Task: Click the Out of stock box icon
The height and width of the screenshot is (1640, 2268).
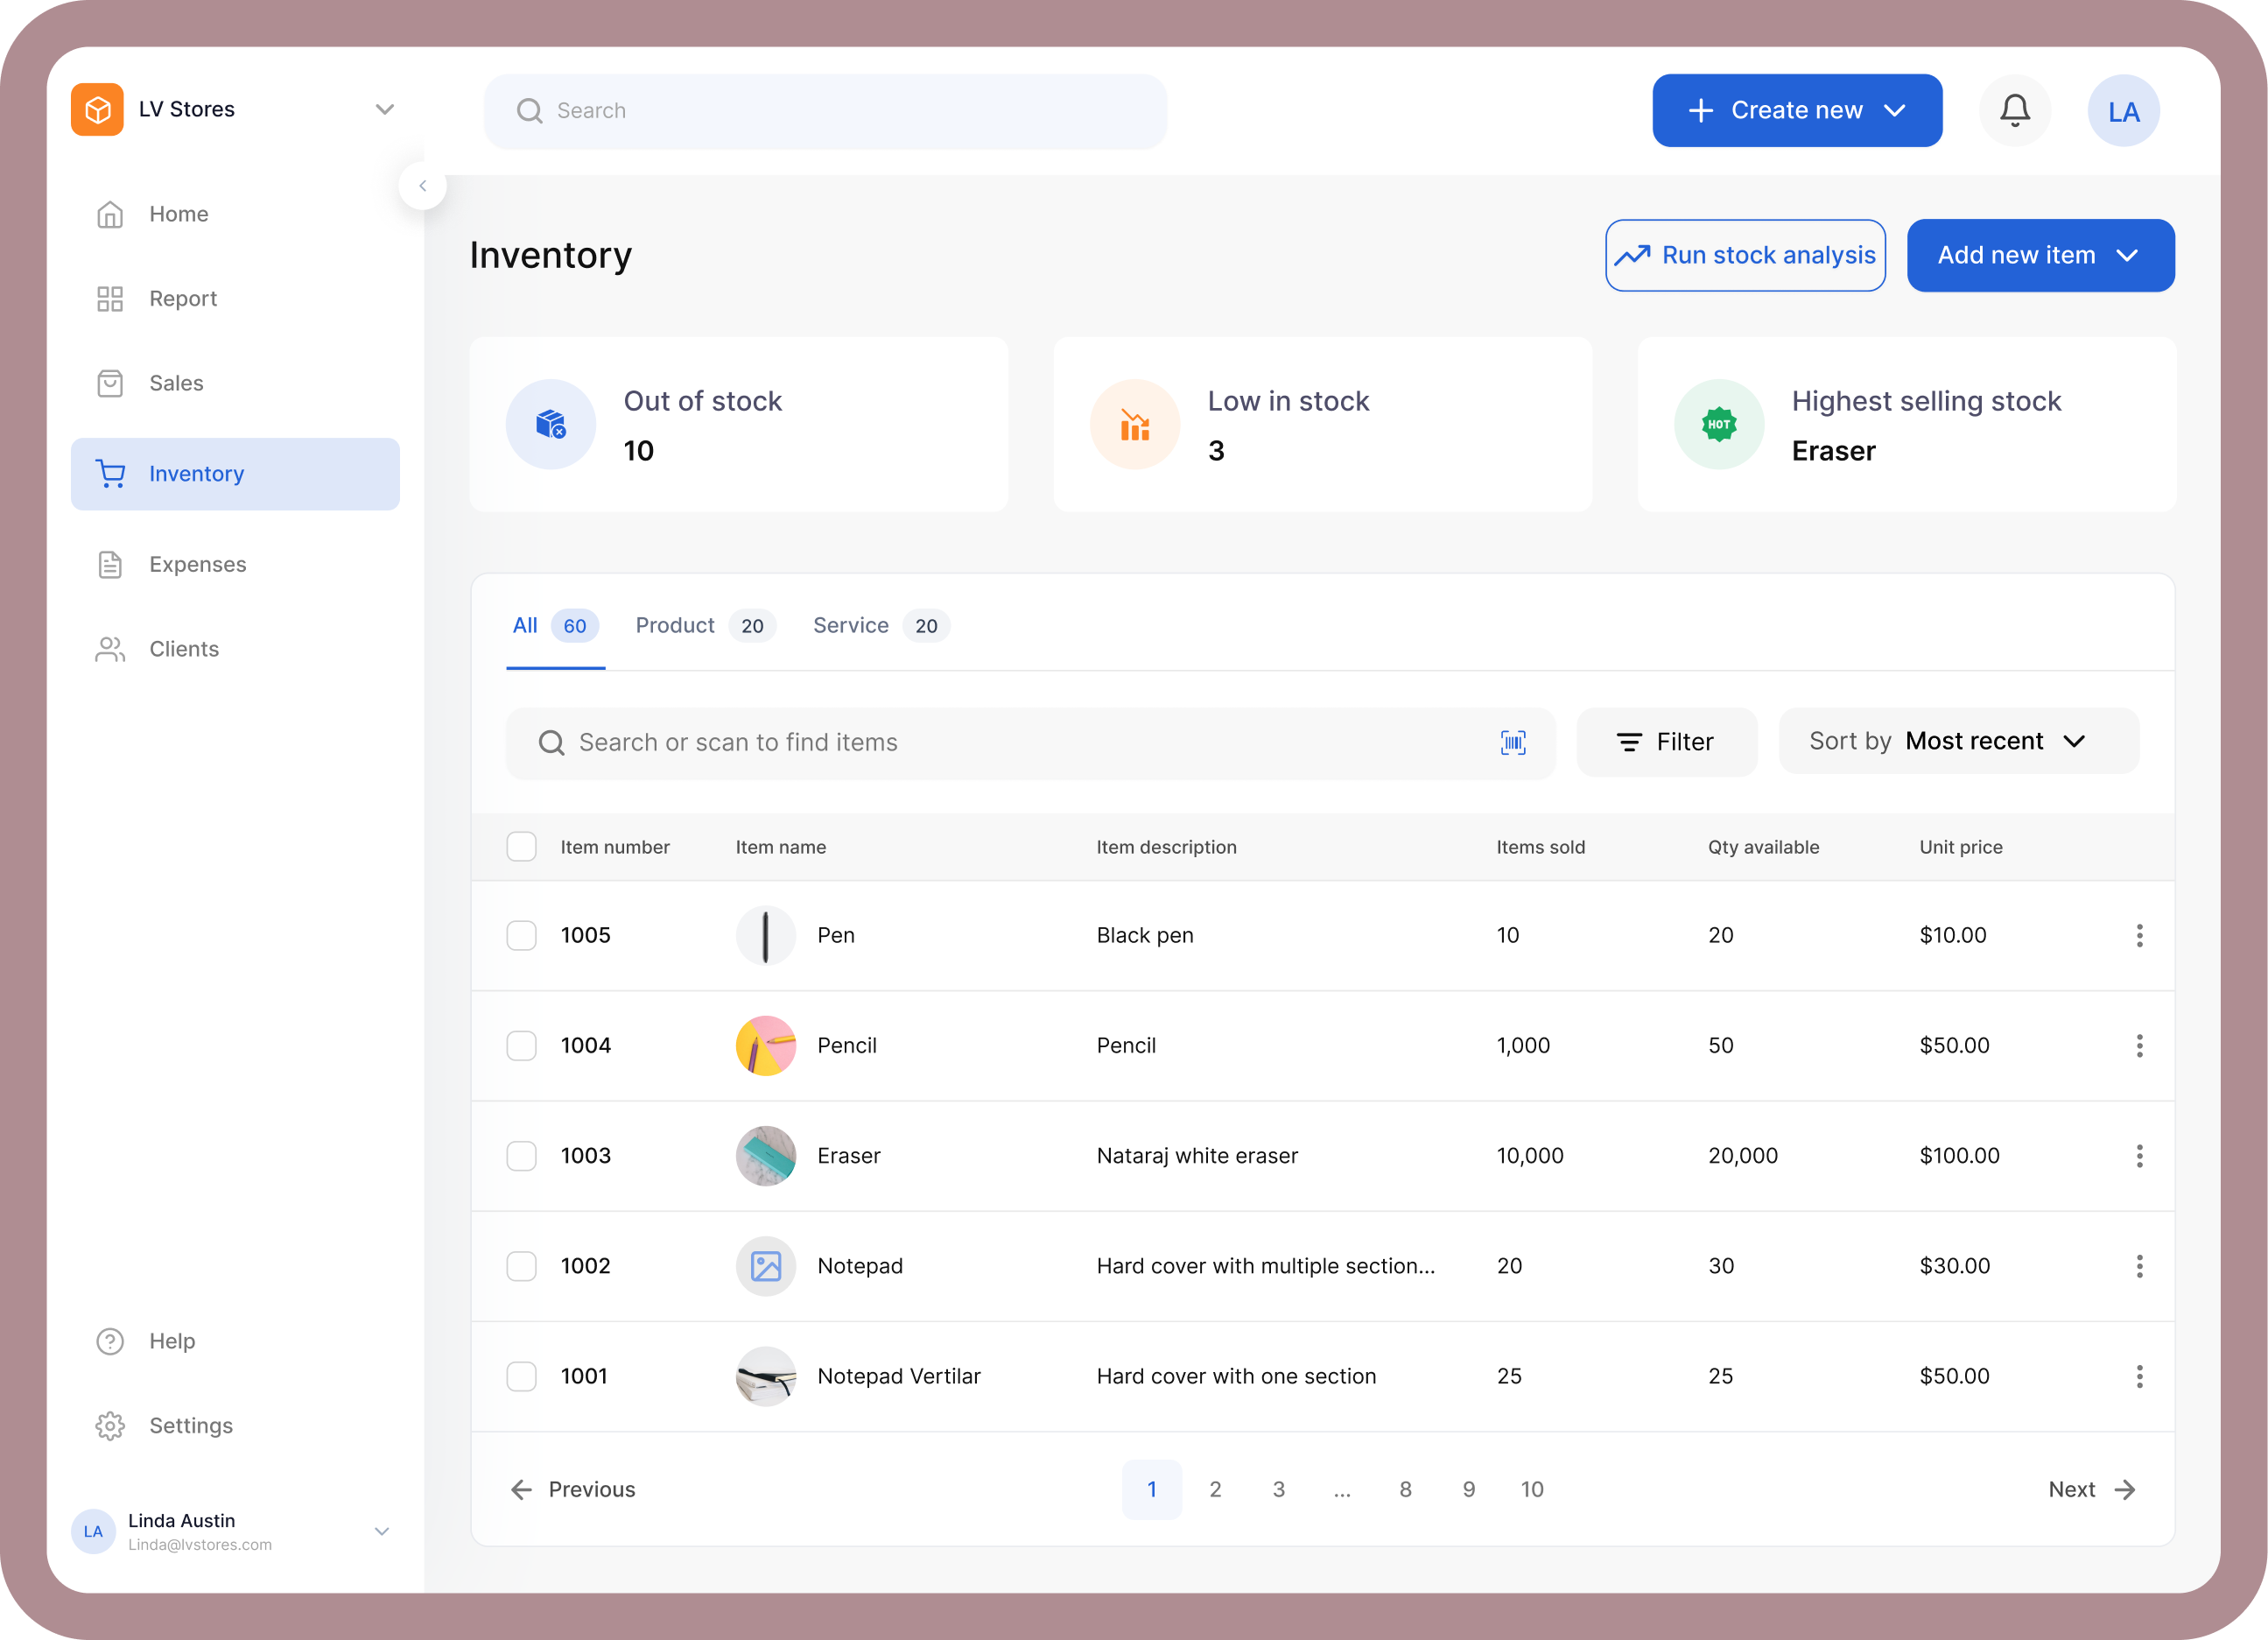Action: coord(551,424)
